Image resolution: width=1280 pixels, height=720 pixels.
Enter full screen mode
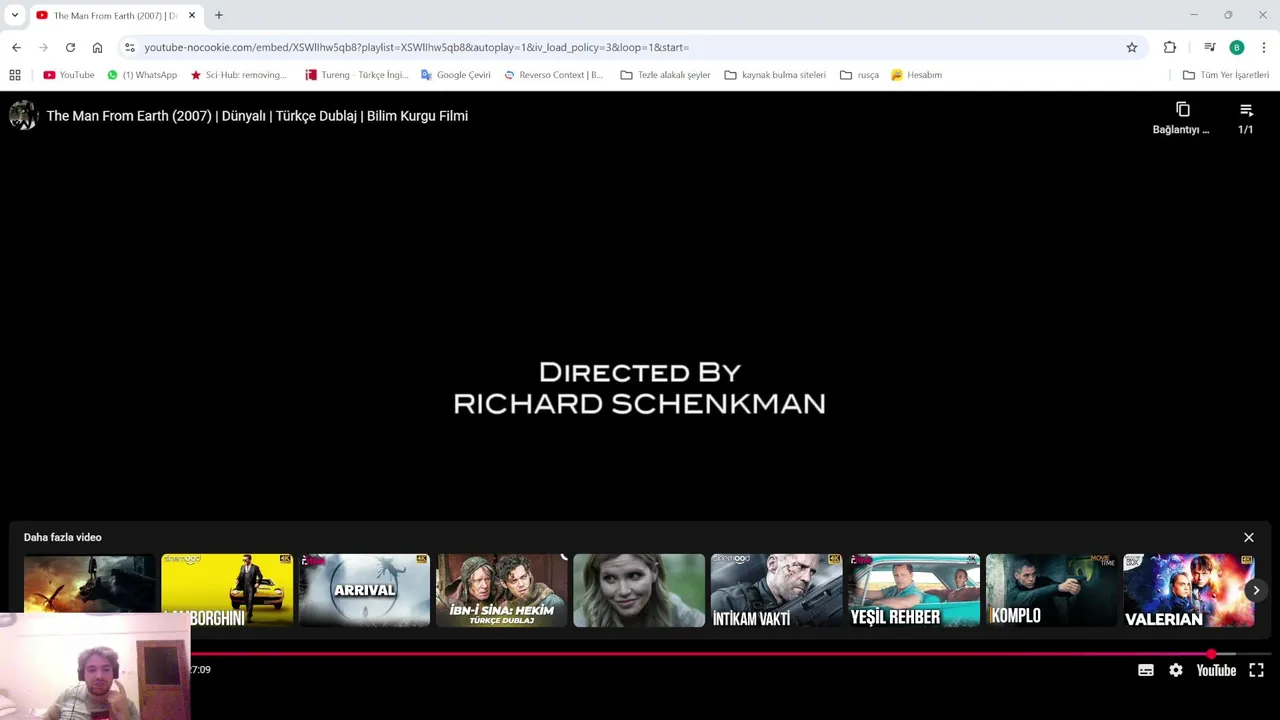(1257, 670)
